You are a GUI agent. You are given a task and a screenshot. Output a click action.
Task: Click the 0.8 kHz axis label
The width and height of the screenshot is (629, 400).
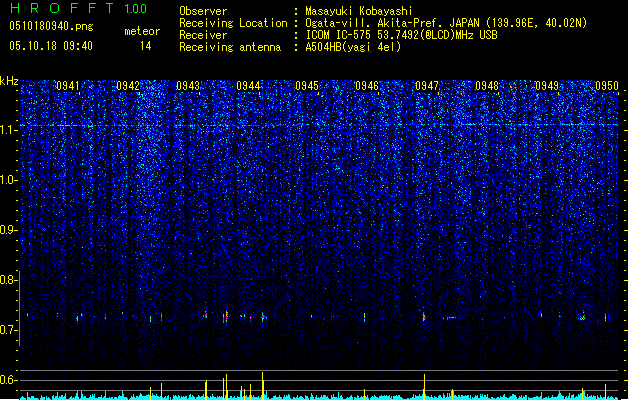9,280
